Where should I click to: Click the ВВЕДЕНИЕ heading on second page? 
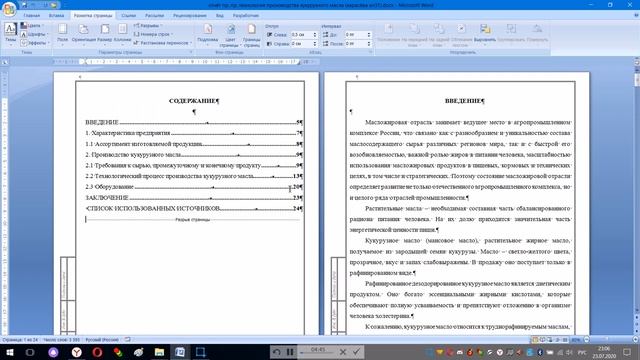pyautogui.click(x=463, y=101)
